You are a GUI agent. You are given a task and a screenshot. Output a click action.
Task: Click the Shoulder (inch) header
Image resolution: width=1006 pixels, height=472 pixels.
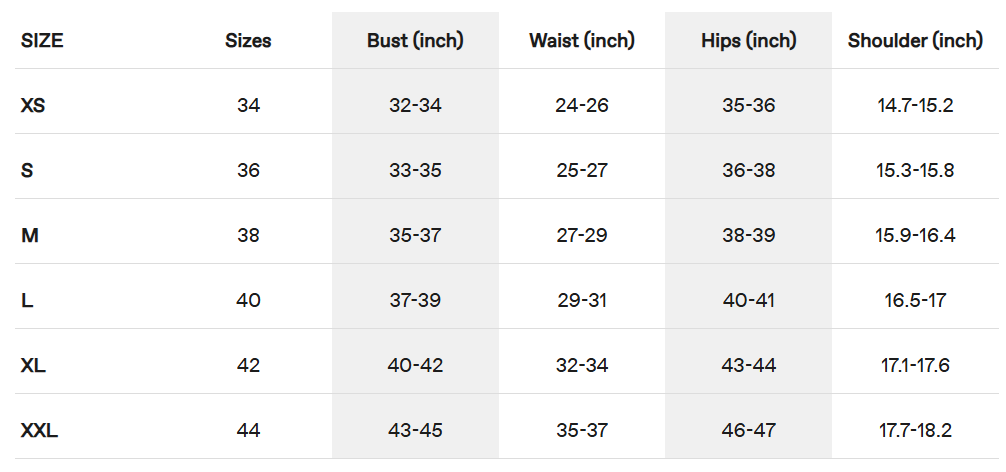tap(915, 41)
